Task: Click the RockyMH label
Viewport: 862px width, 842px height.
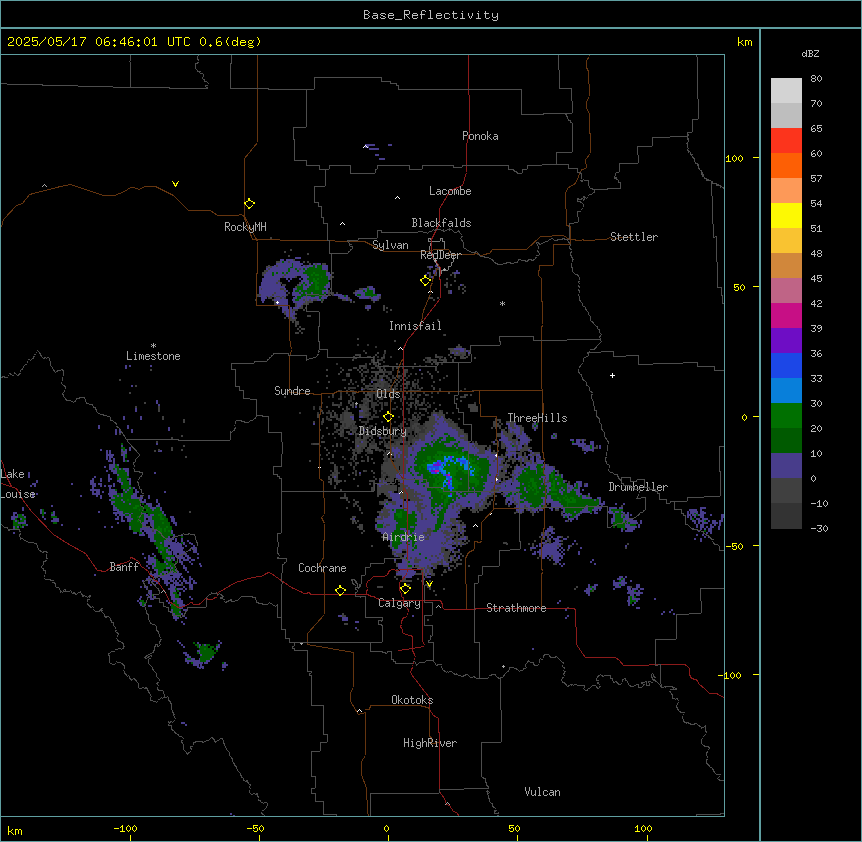Action: [x=245, y=227]
